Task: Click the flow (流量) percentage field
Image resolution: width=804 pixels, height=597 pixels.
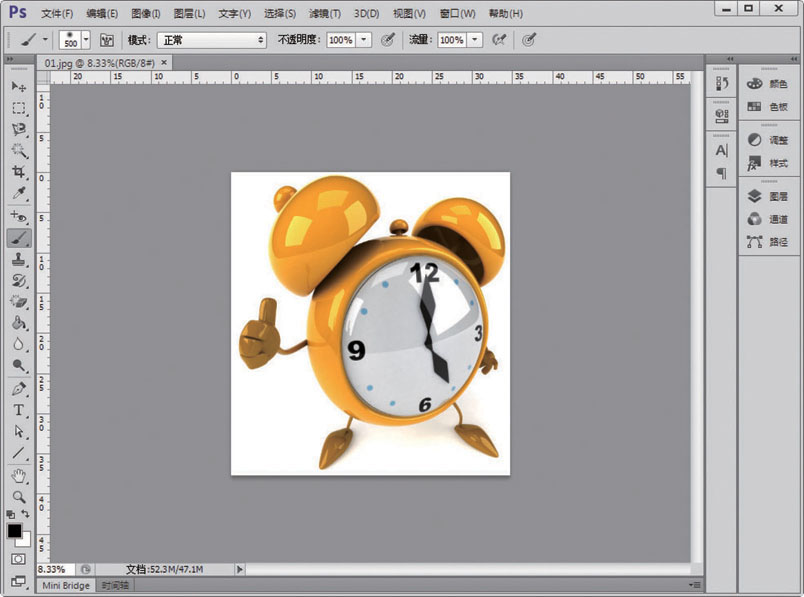Action: tap(451, 40)
